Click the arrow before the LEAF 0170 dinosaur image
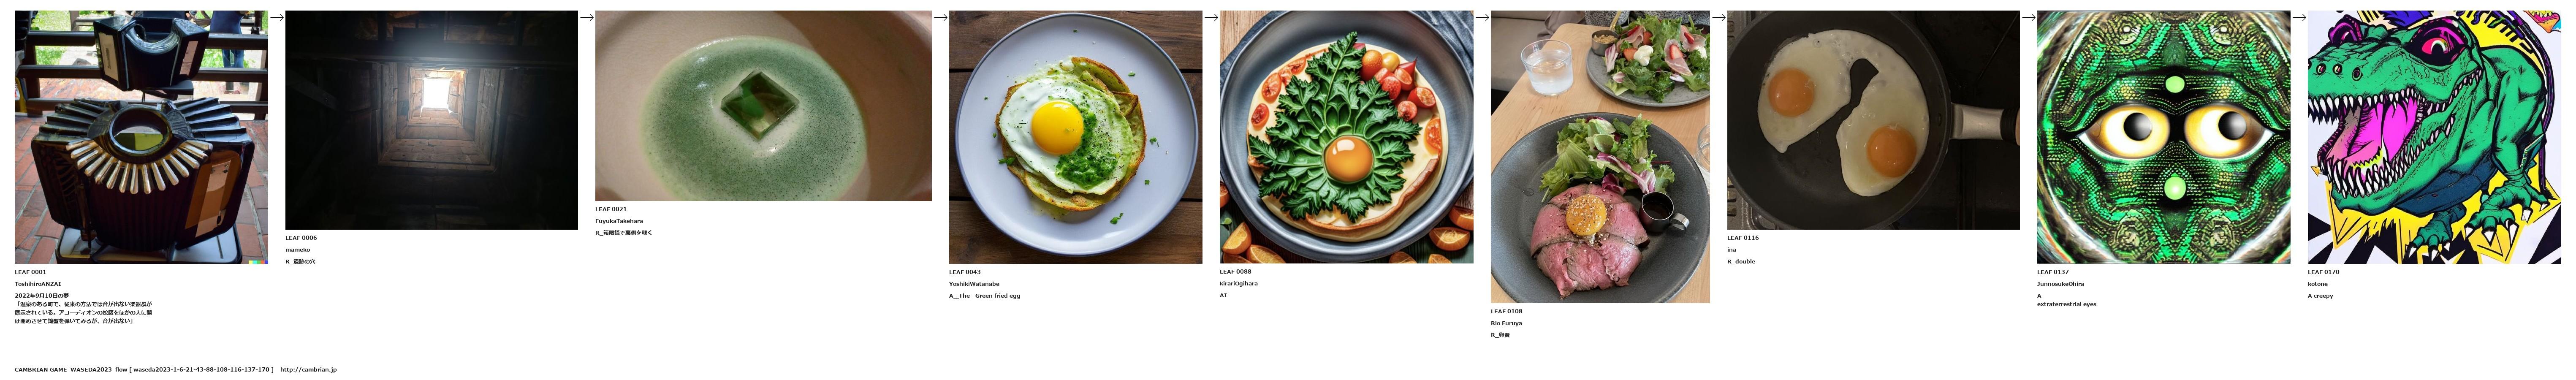2576x380 pixels. tap(2299, 17)
